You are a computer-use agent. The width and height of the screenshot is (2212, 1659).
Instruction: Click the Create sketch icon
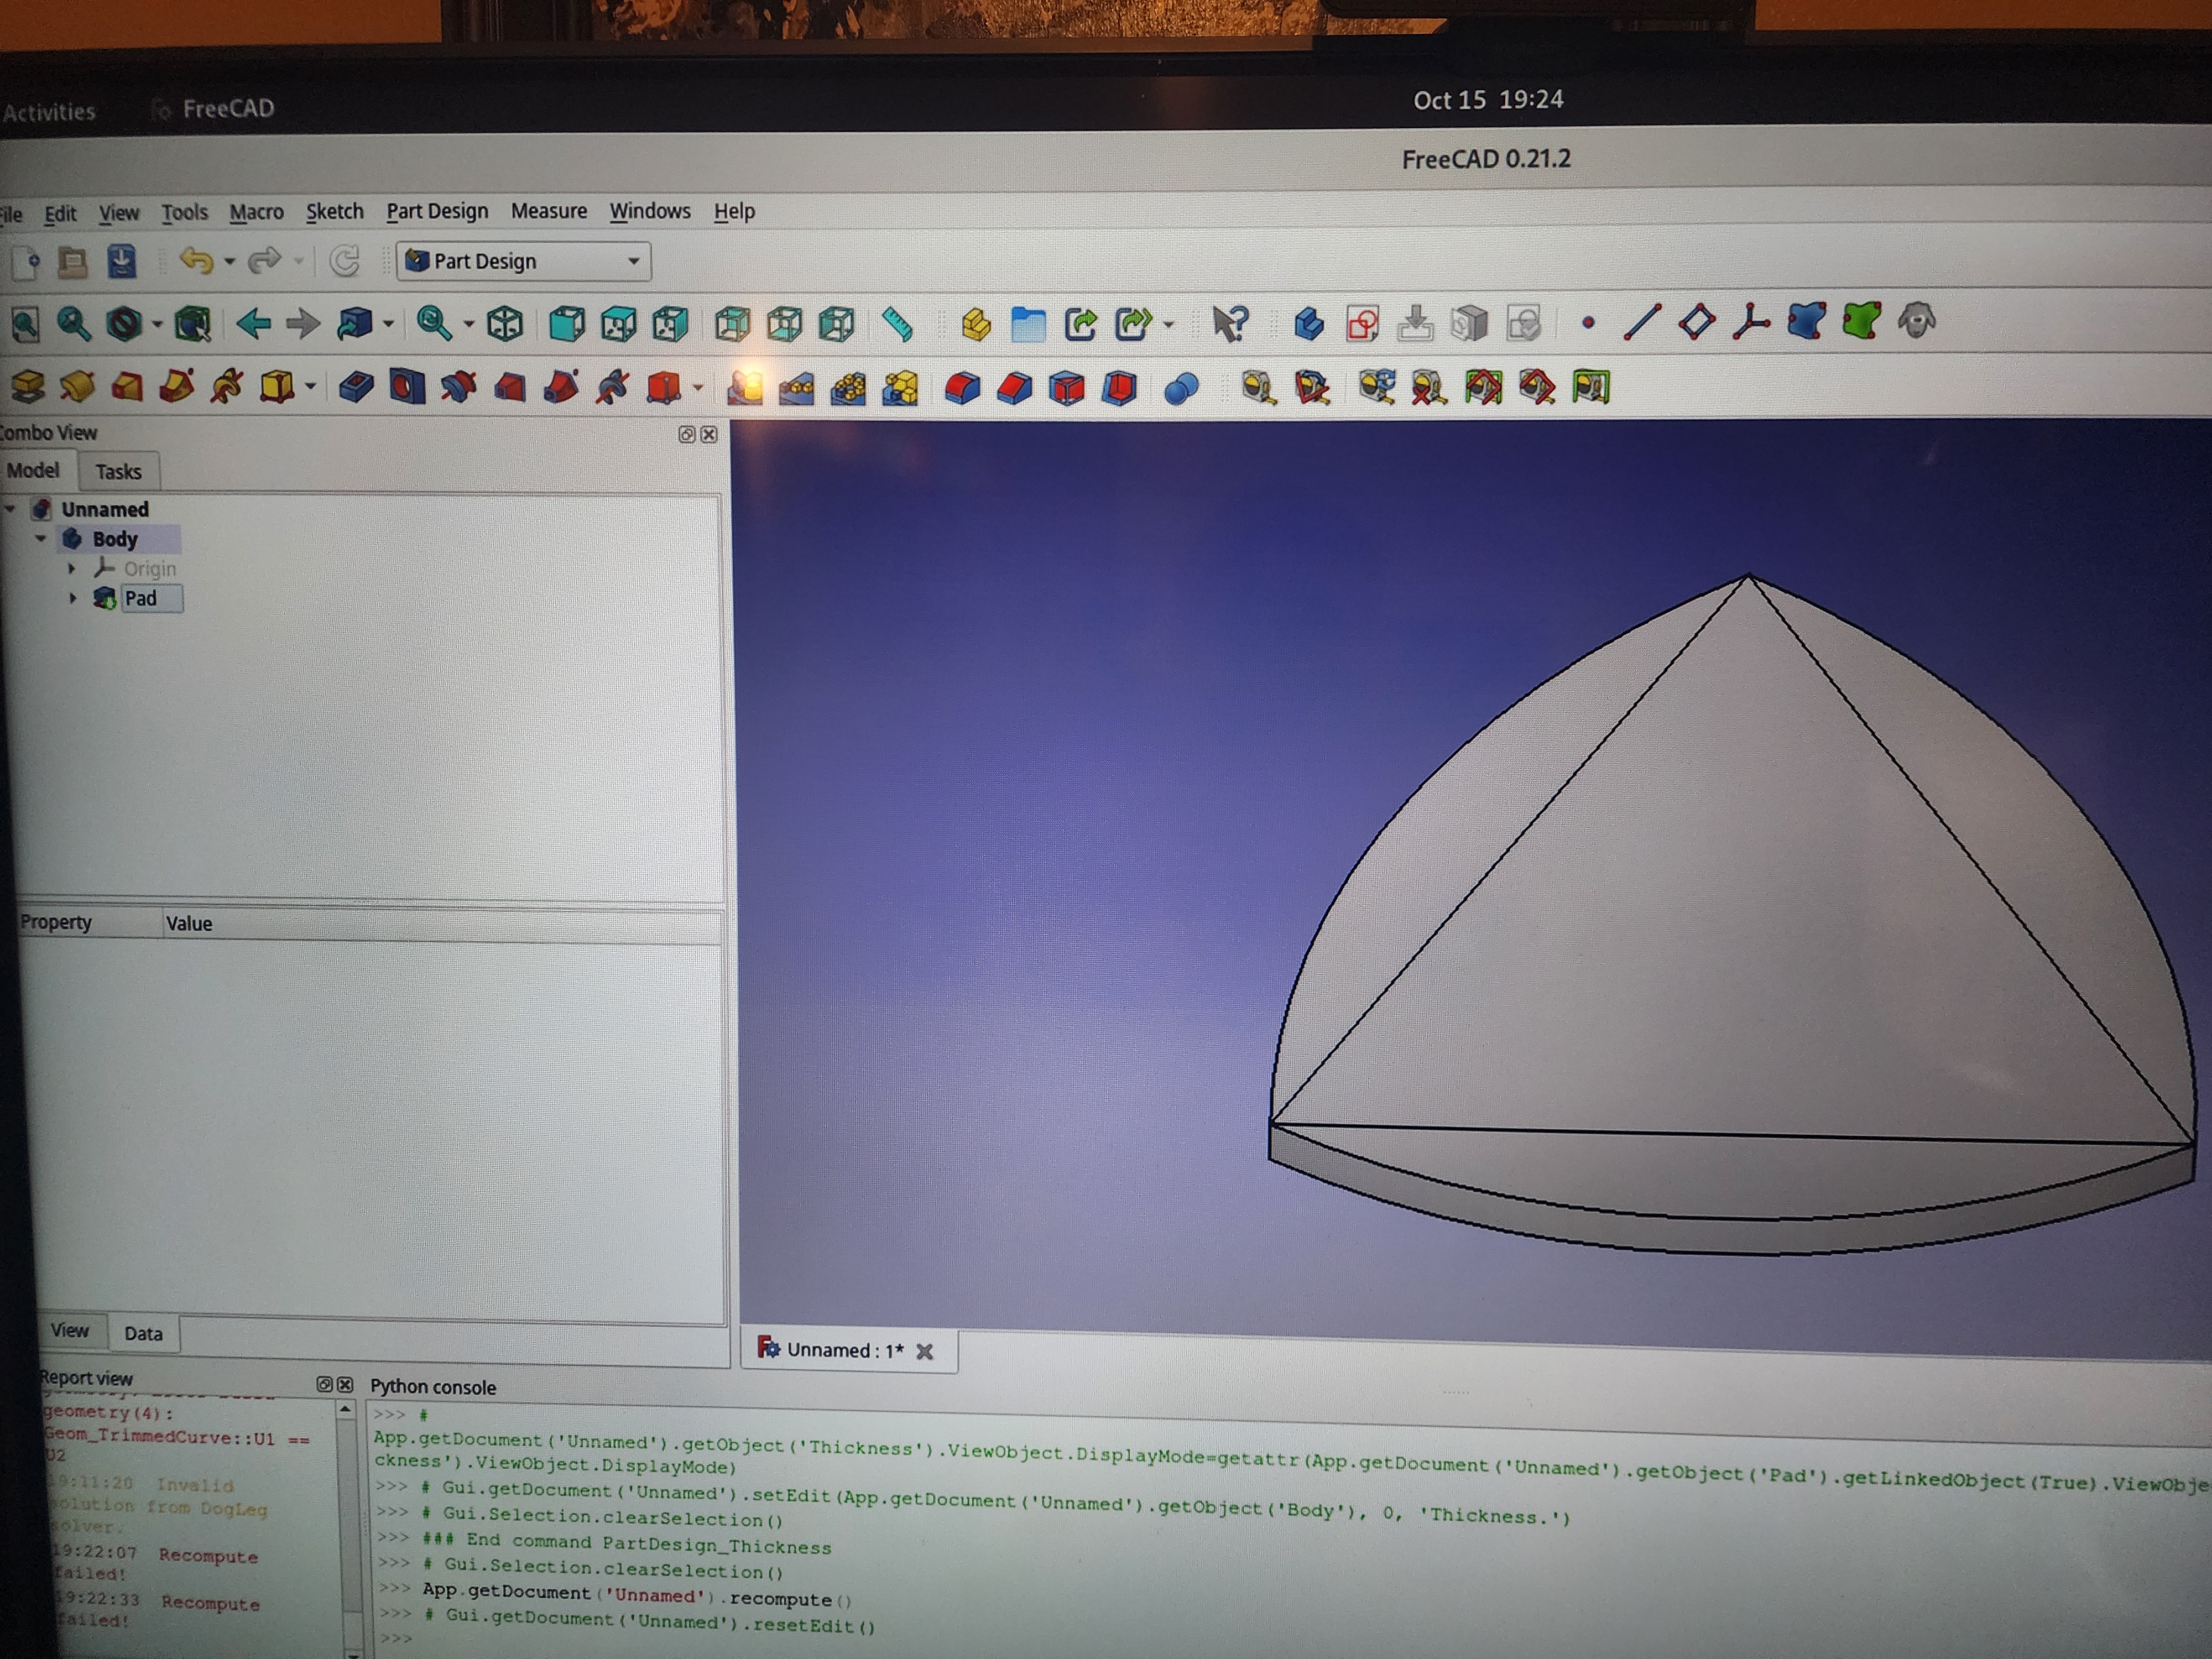1362,323
